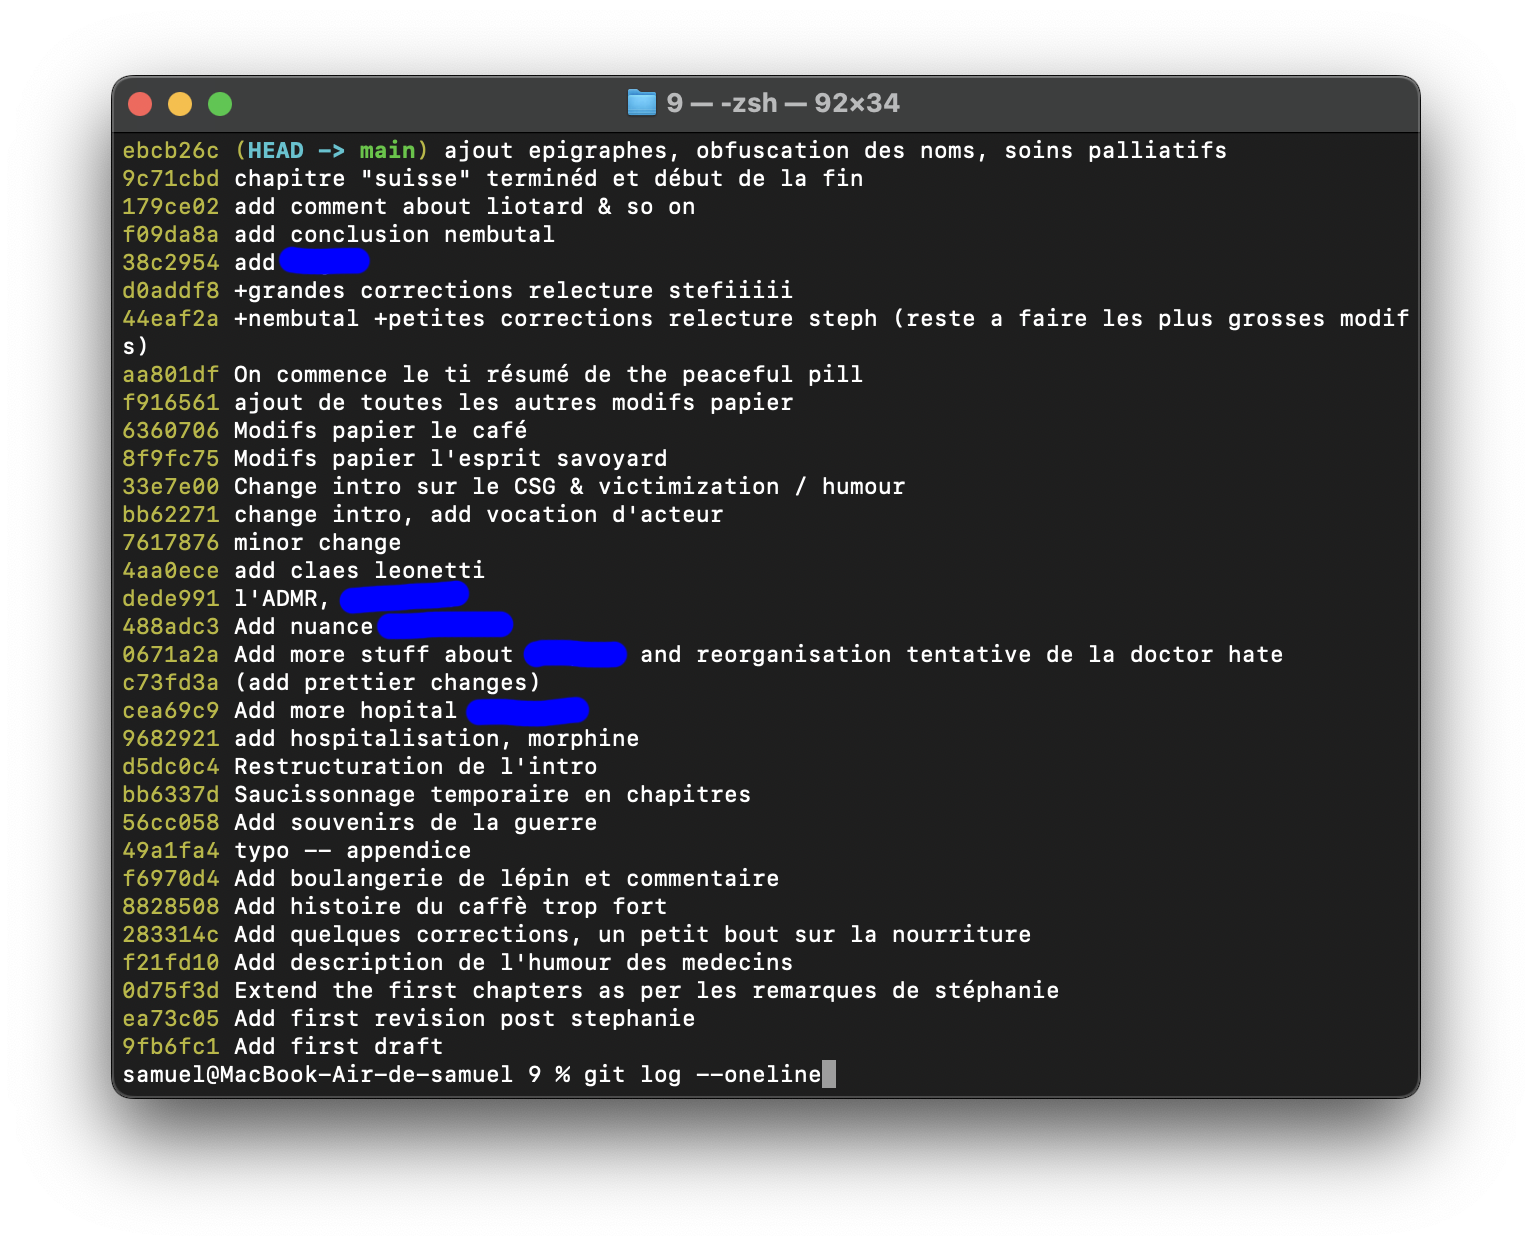Click 'add claes leonetti' commit message

[359, 571]
